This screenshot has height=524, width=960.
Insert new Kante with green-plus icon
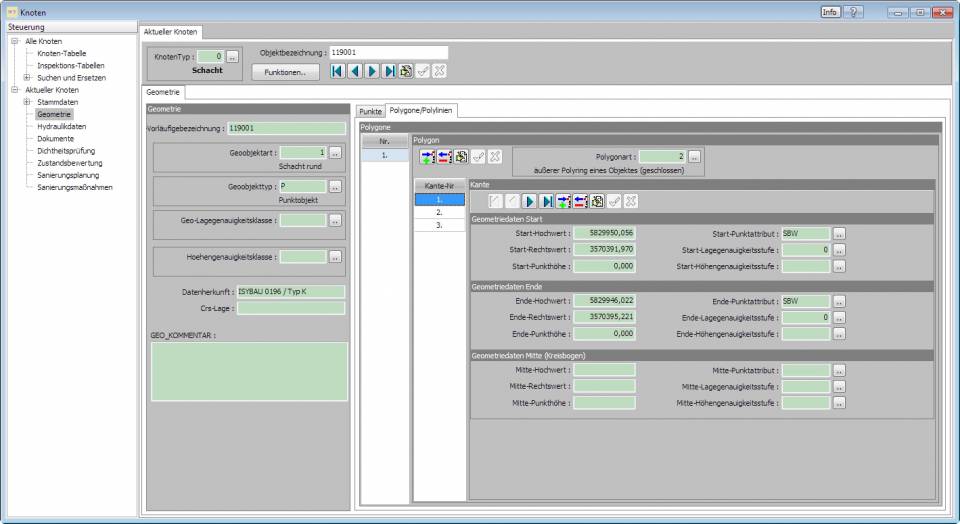pos(563,201)
